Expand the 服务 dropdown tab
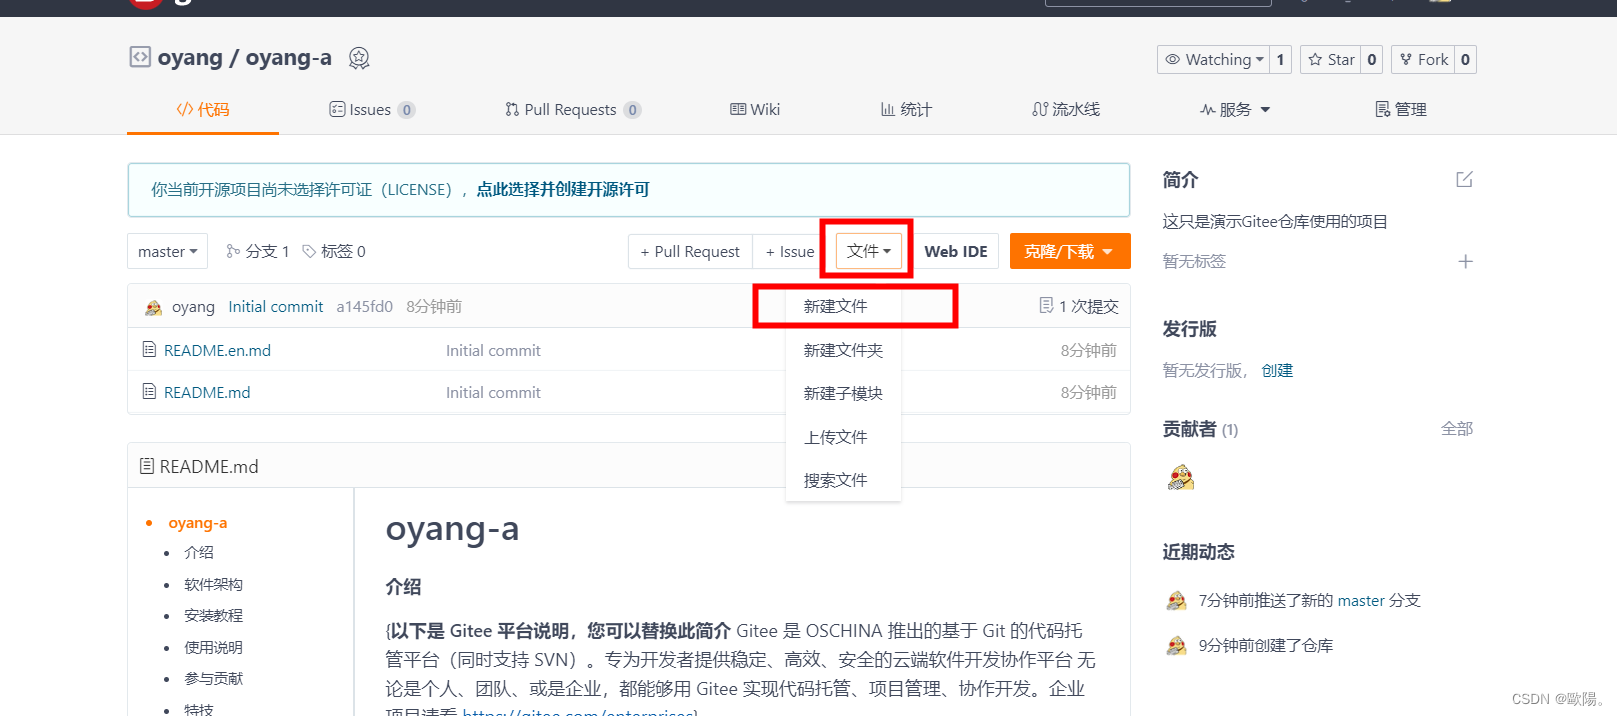The width and height of the screenshot is (1617, 716). pos(1235,109)
